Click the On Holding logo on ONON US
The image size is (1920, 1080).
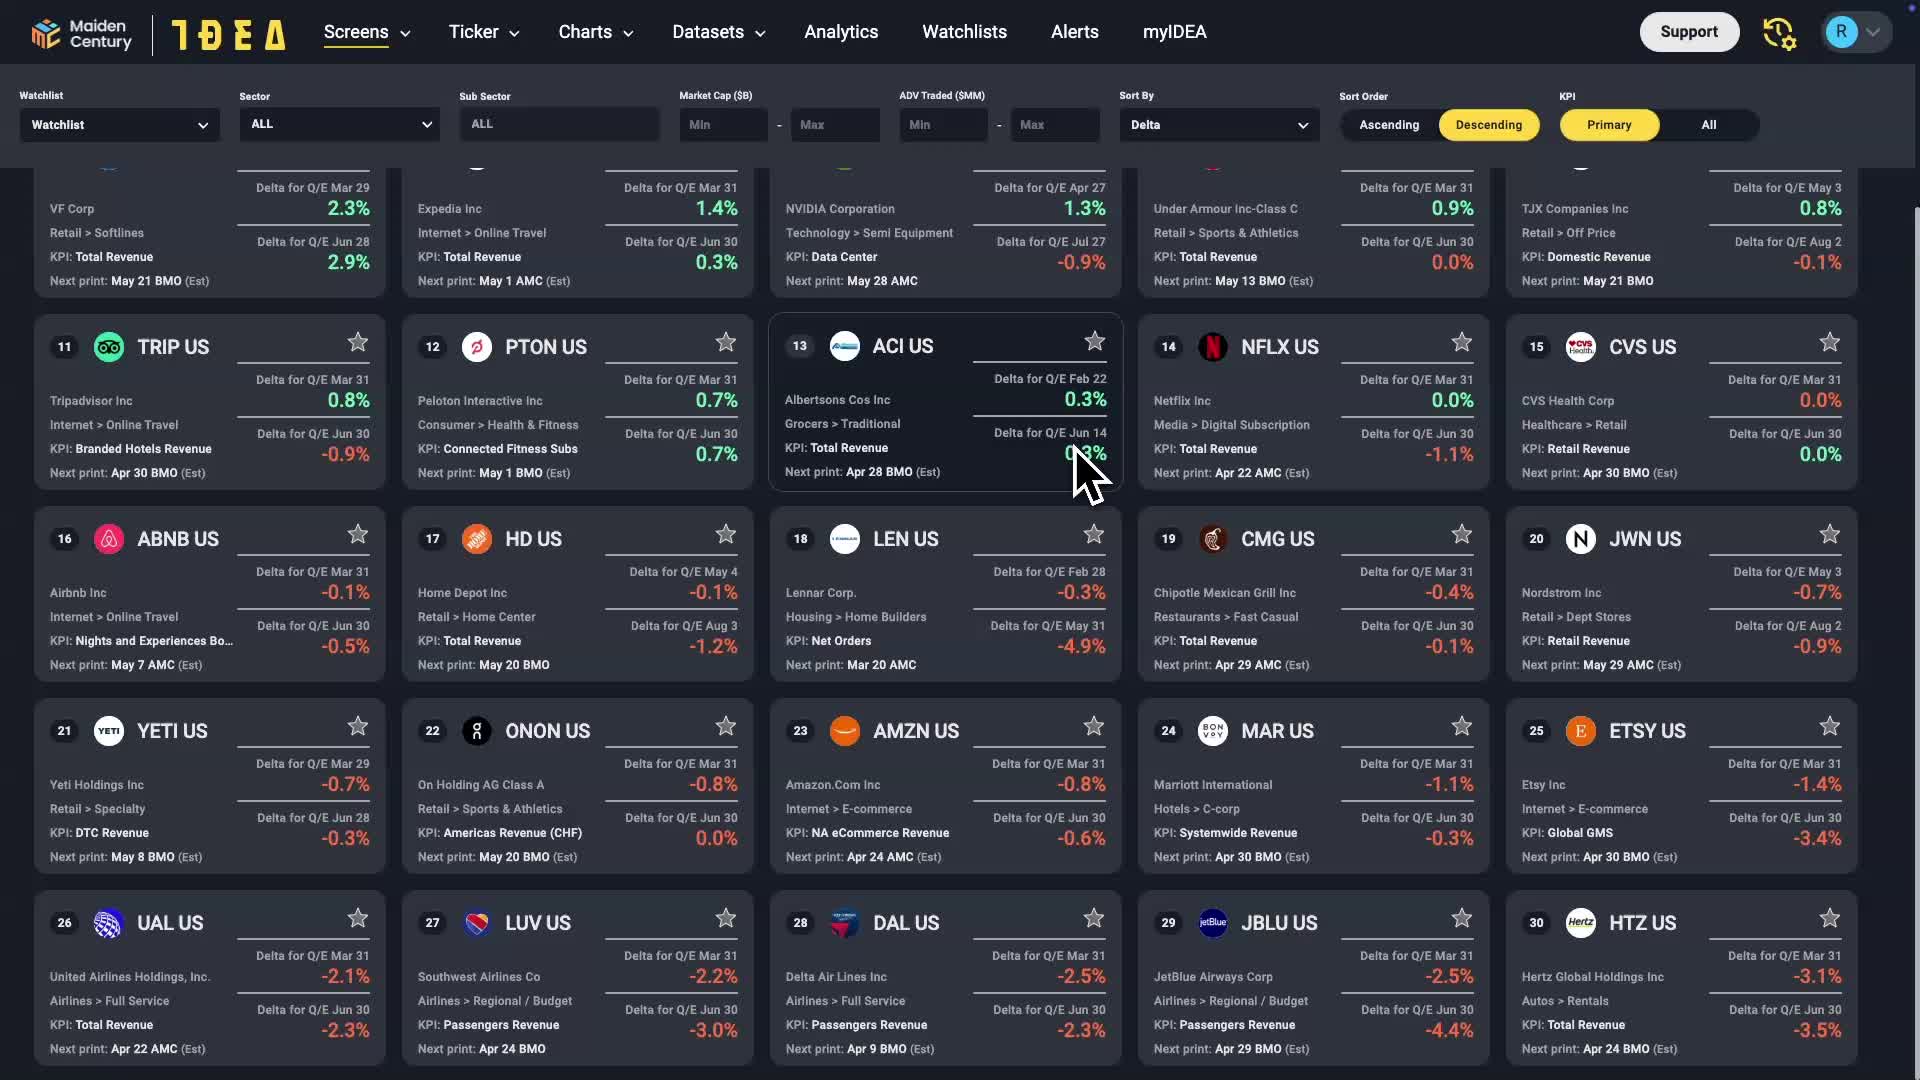[x=477, y=731]
